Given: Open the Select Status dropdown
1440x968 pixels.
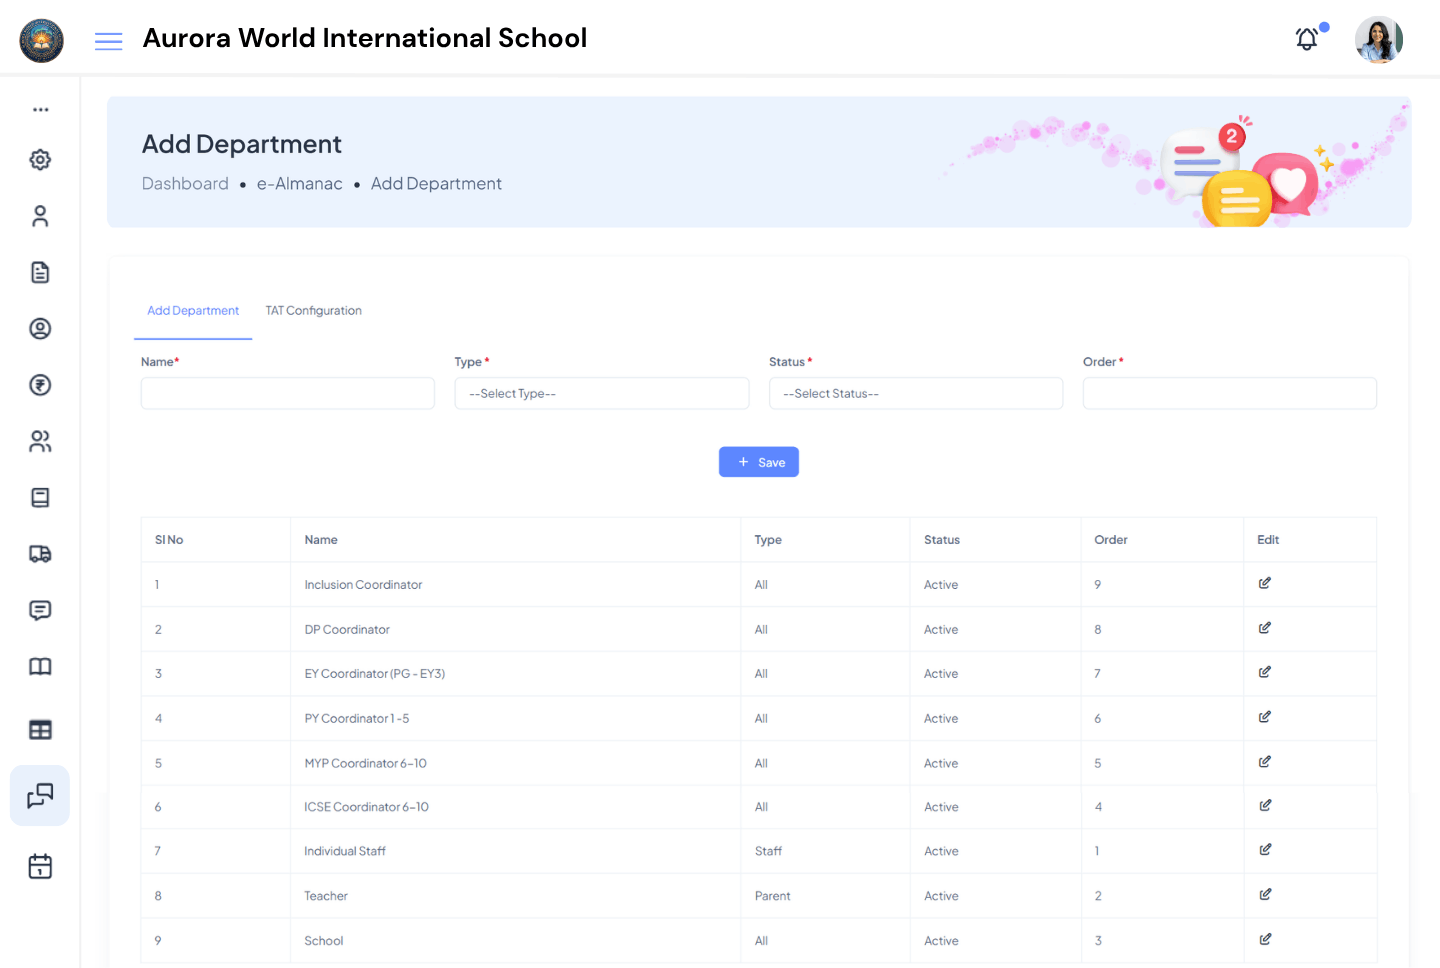Looking at the screenshot, I should pyautogui.click(x=915, y=393).
